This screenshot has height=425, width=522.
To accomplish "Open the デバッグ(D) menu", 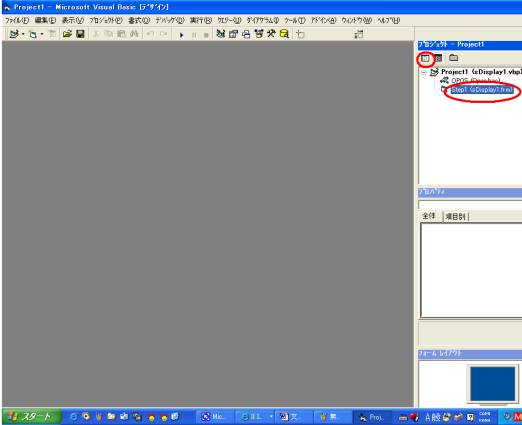I will 170,21.
